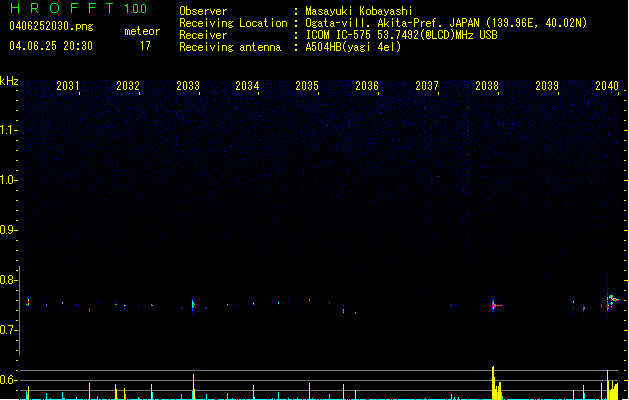Click the ICOM IC-575 receiver text
This screenshot has width=629, height=400.
pos(401,35)
